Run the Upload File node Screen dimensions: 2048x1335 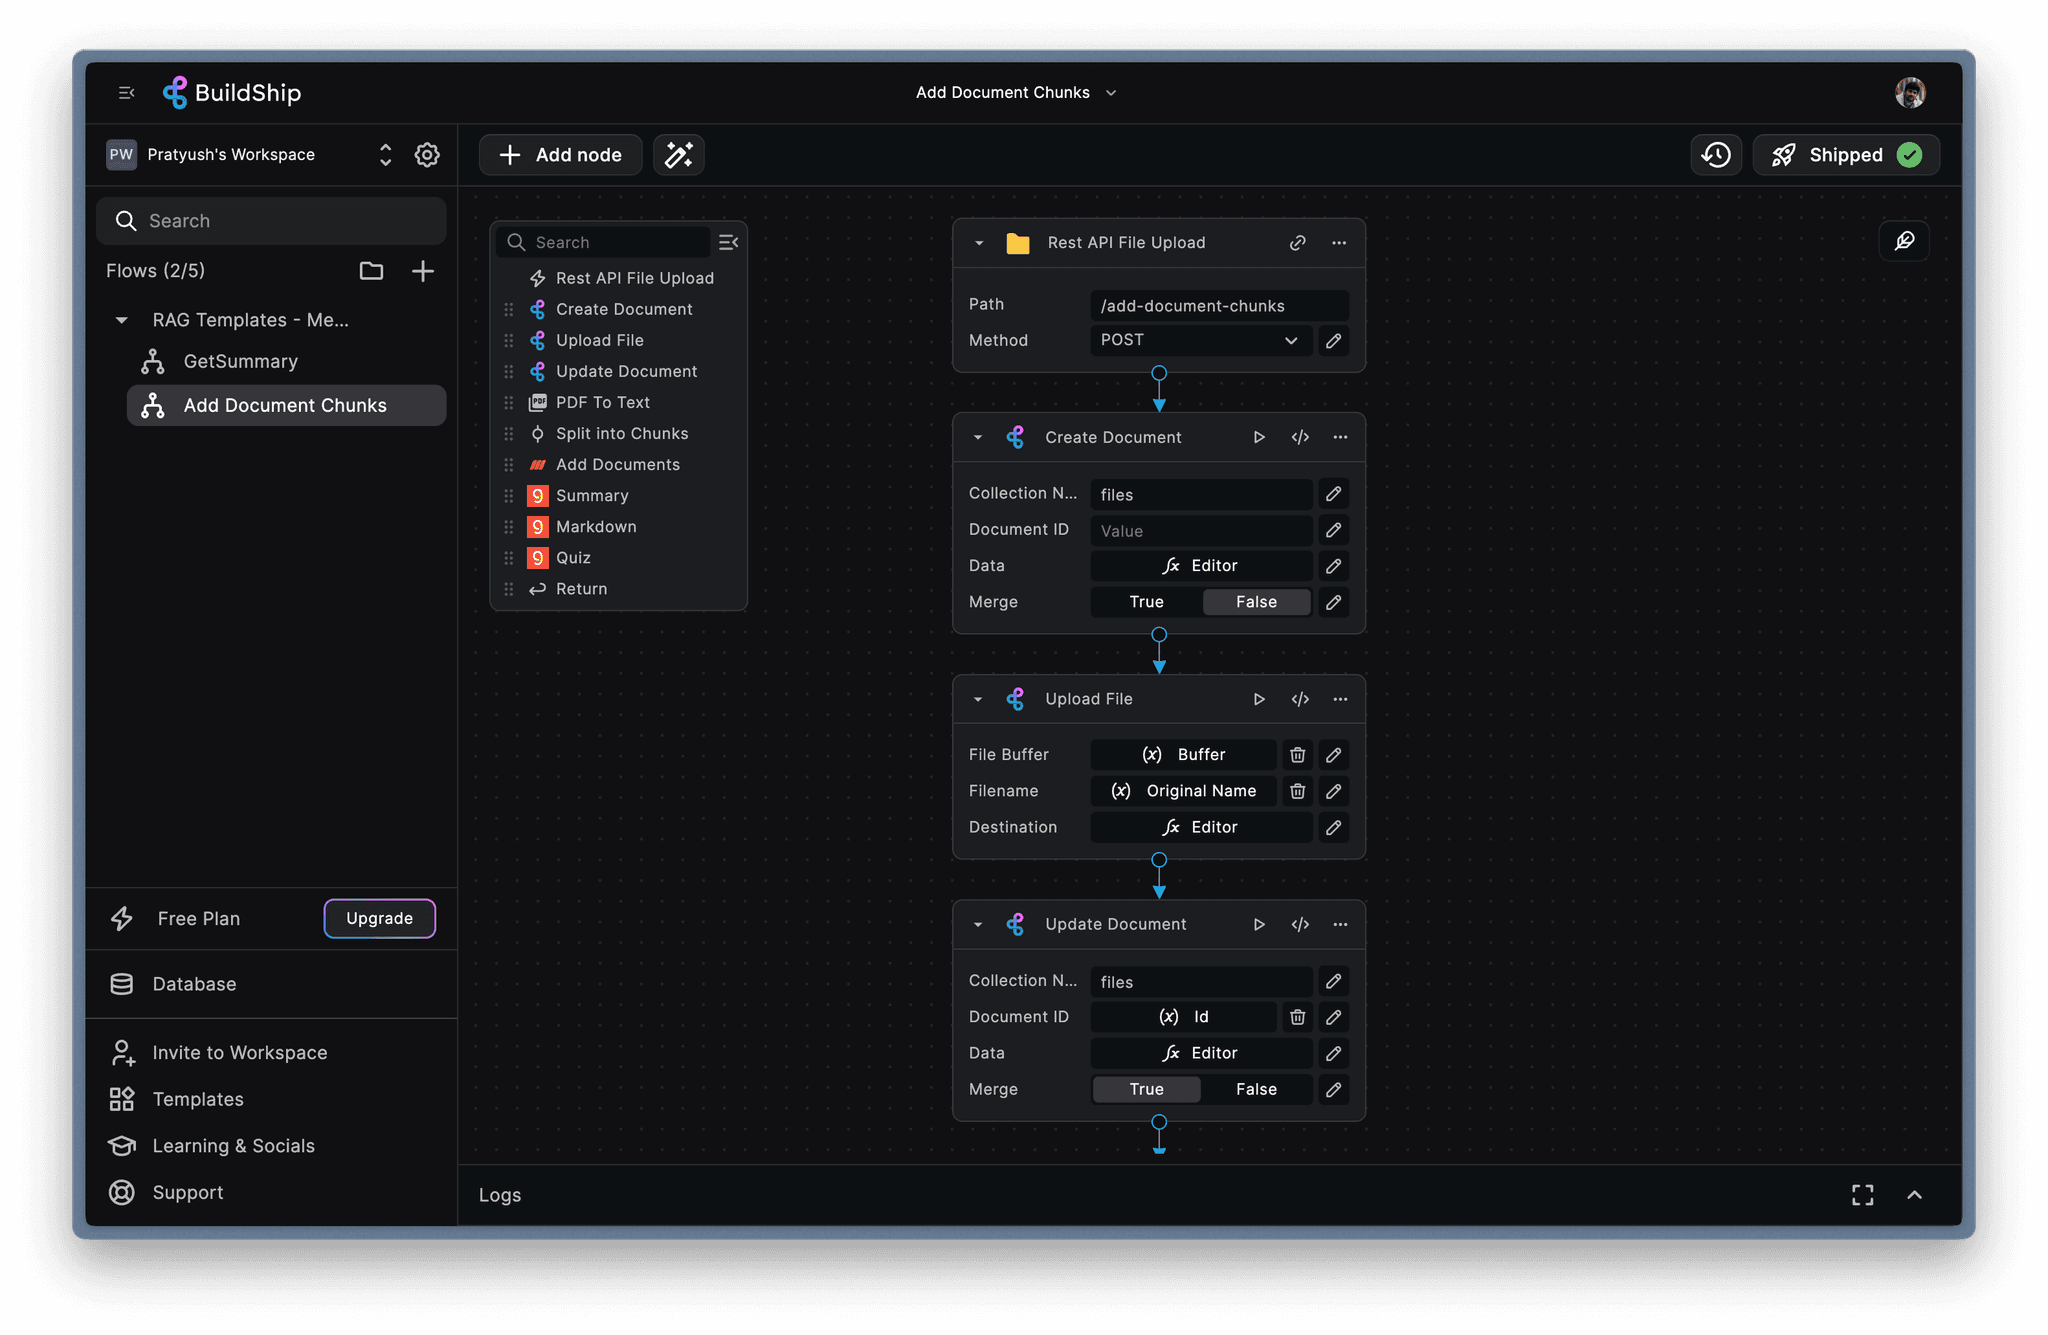click(x=1259, y=699)
